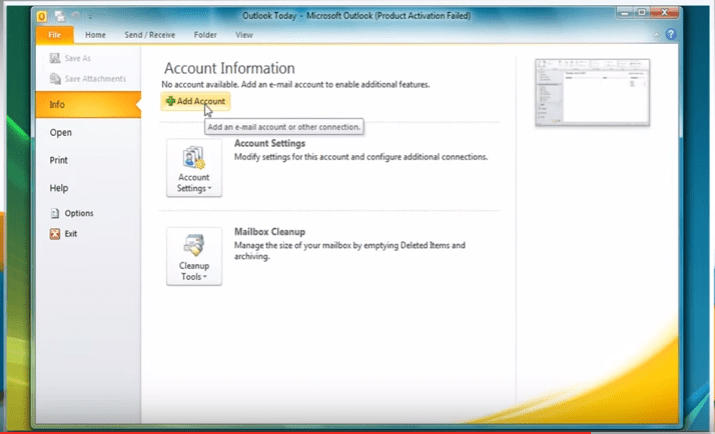Expand the Account Settings dropdown button
The height and width of the screenshot is (434, 715).
pos(194,168)
